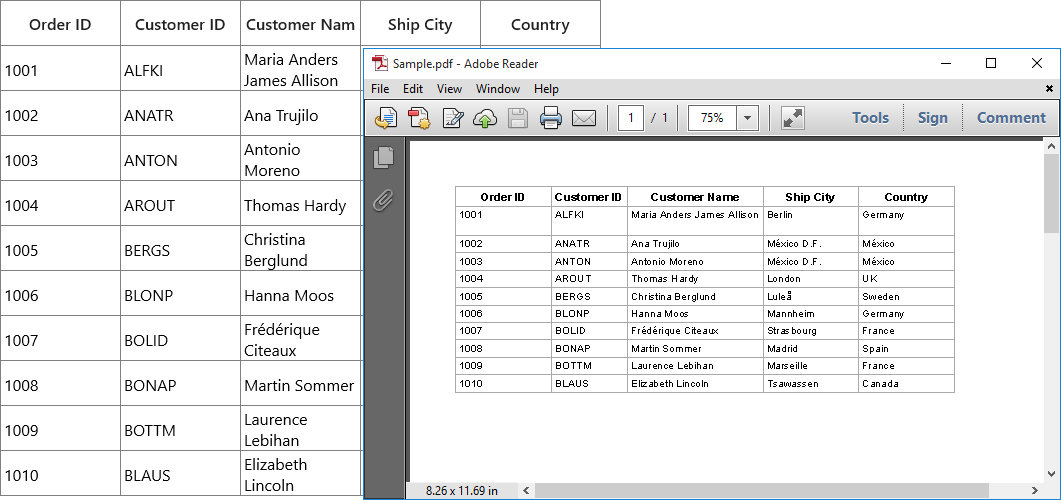1061x500 pixels.
Task: Click the vertical scrollbar up arrow
Action: tap(1051, 145)
